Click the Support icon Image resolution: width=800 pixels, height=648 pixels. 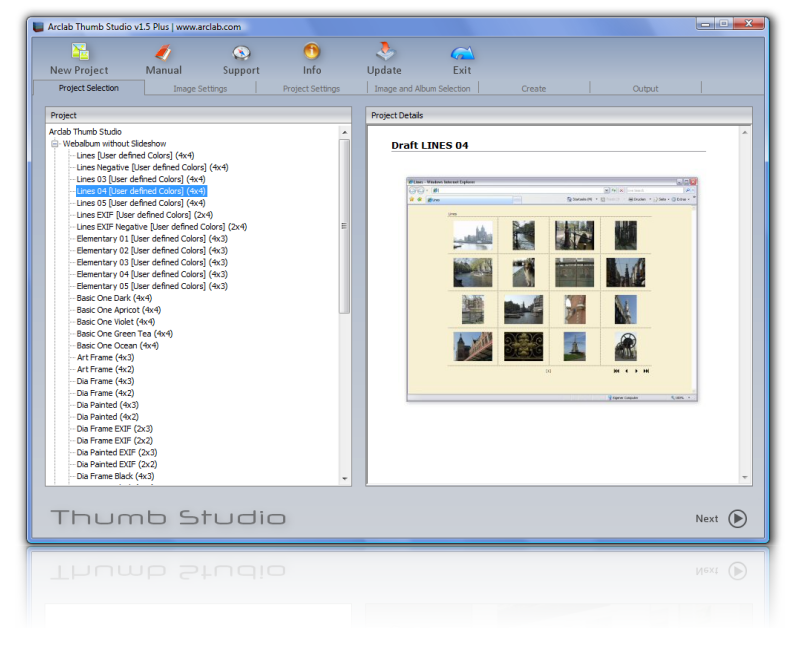pos(241,52)
